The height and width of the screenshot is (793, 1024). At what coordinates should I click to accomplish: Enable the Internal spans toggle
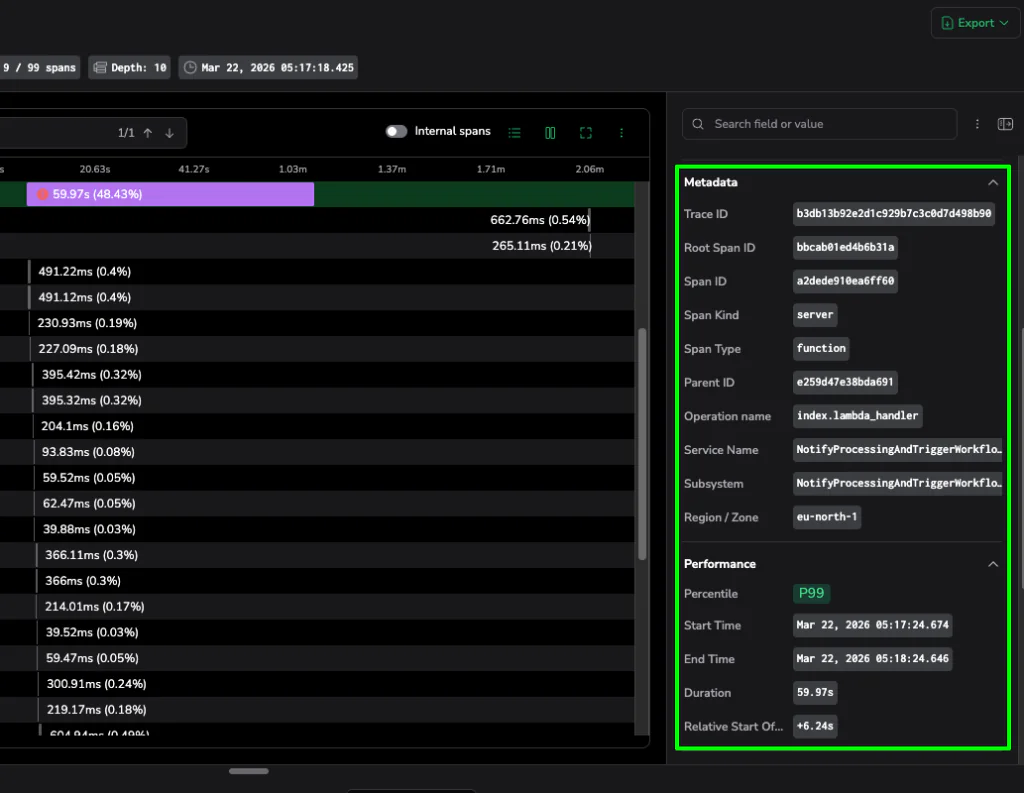click(x=397, y=132)
